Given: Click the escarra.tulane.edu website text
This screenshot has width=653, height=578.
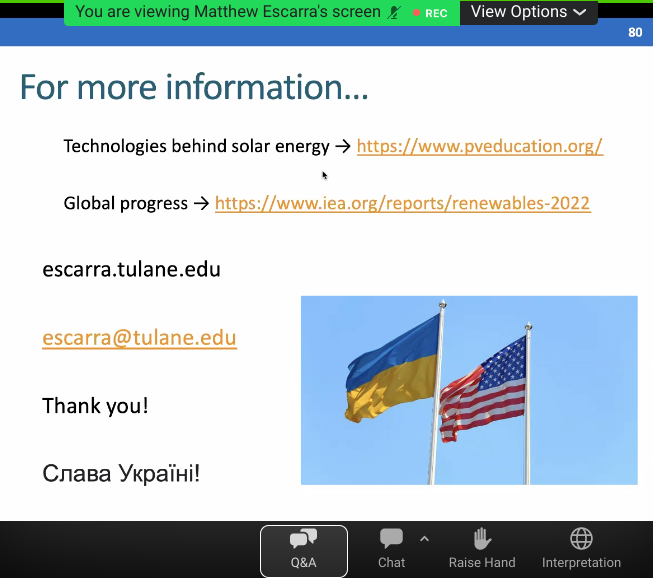Looking at the screenshot, I should pyautogui.click(x=131, y=269).
